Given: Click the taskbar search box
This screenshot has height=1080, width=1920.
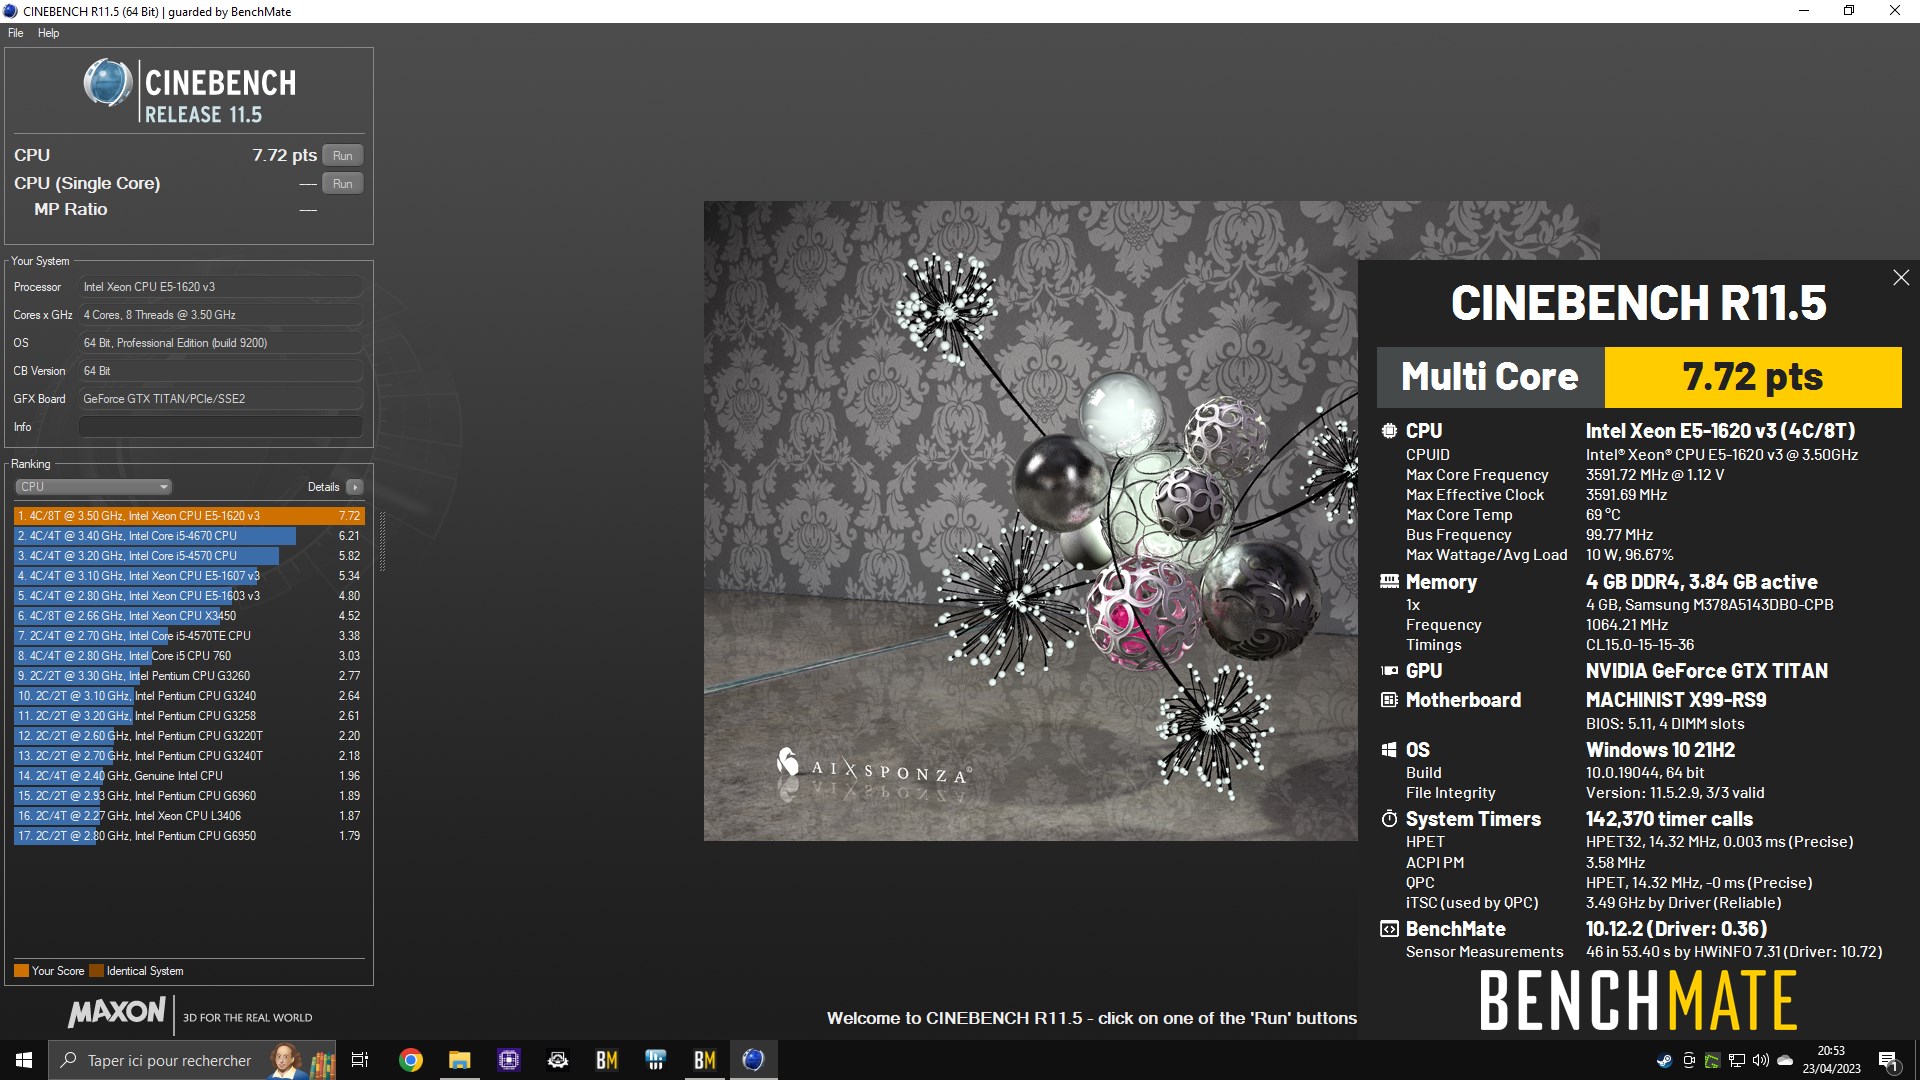Looking at the screenshot, I should (192, 1060).
